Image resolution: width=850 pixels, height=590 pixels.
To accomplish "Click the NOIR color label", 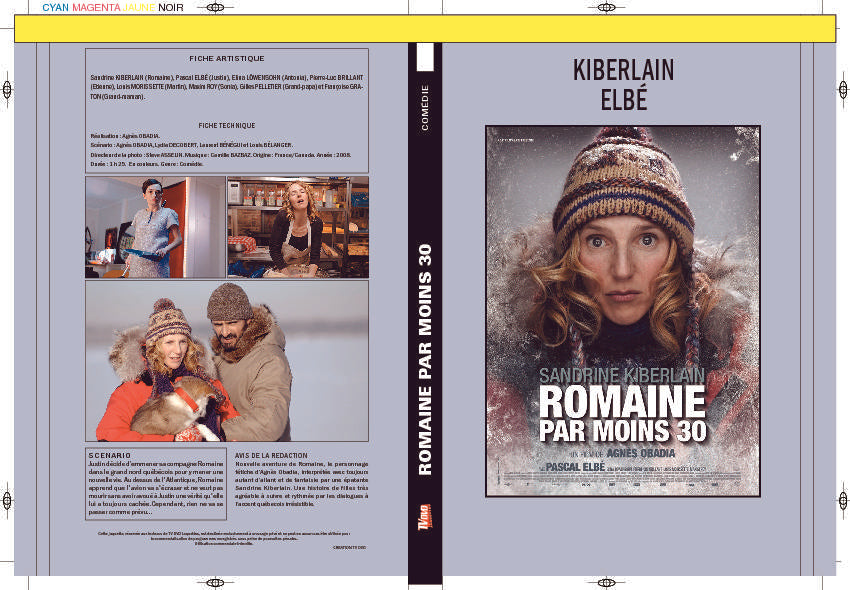I will [x=171, y=8].
